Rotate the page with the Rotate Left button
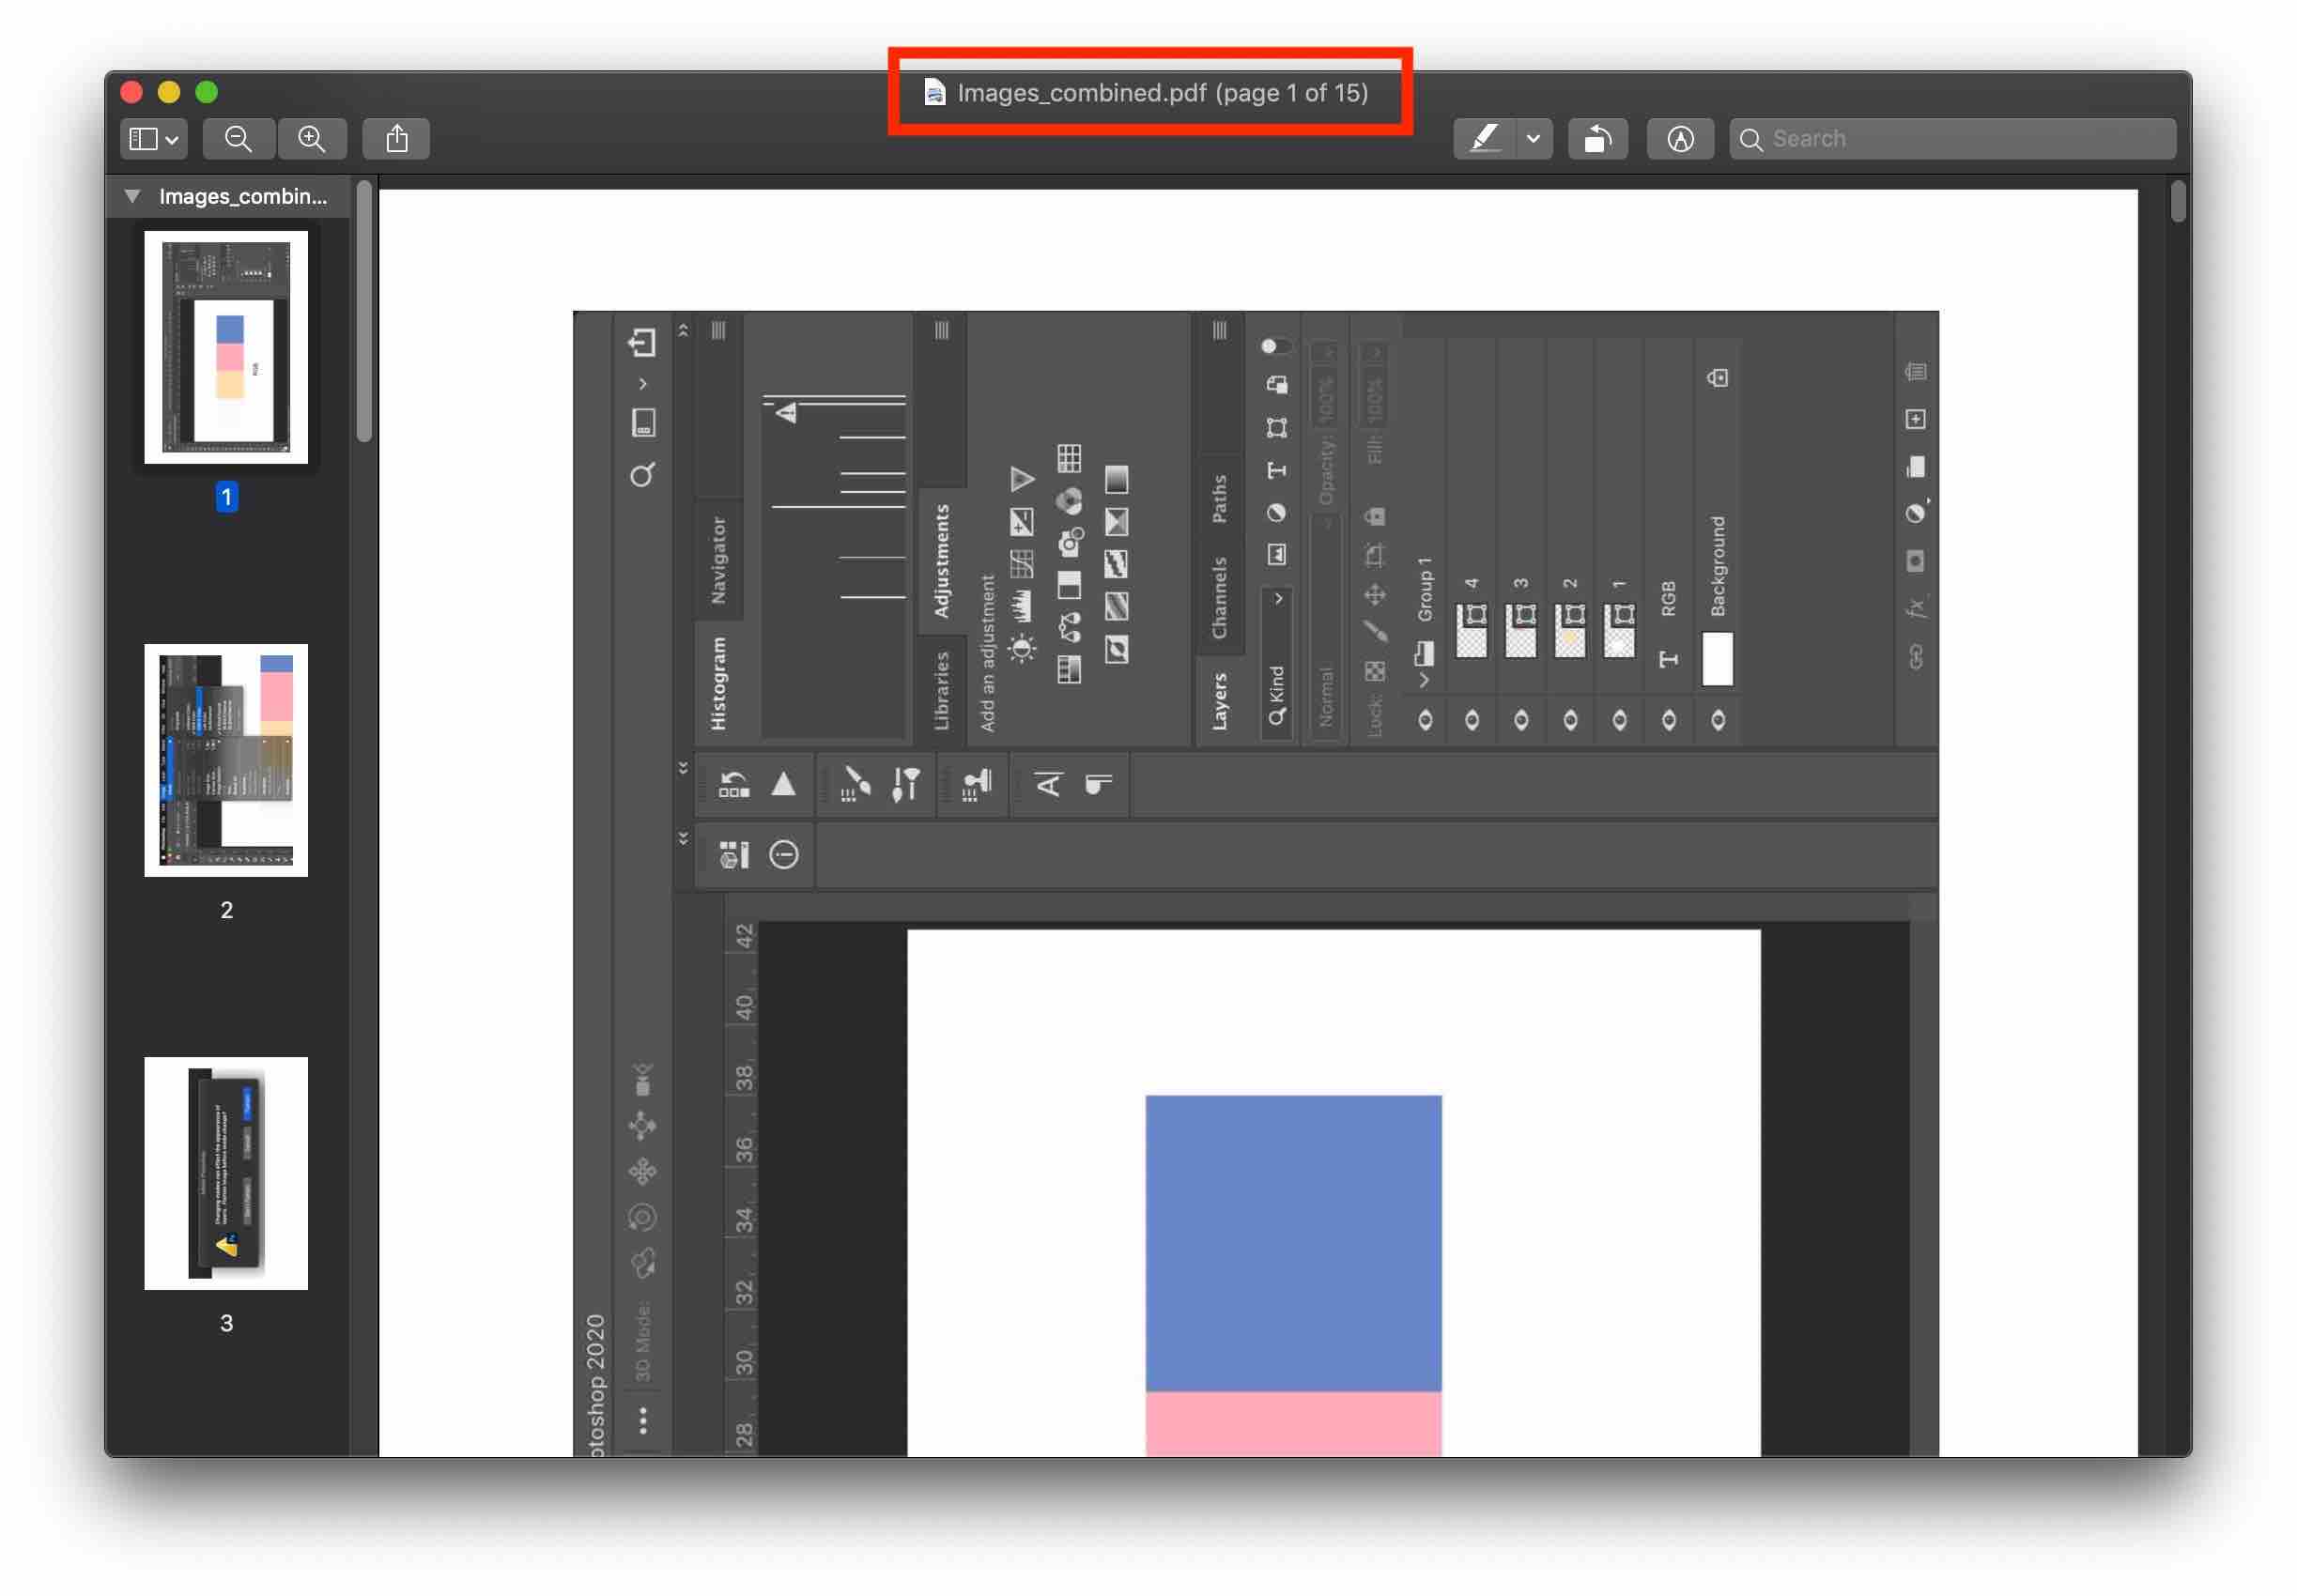This screenshot has height=1596, width=2297. point(1597,139)
